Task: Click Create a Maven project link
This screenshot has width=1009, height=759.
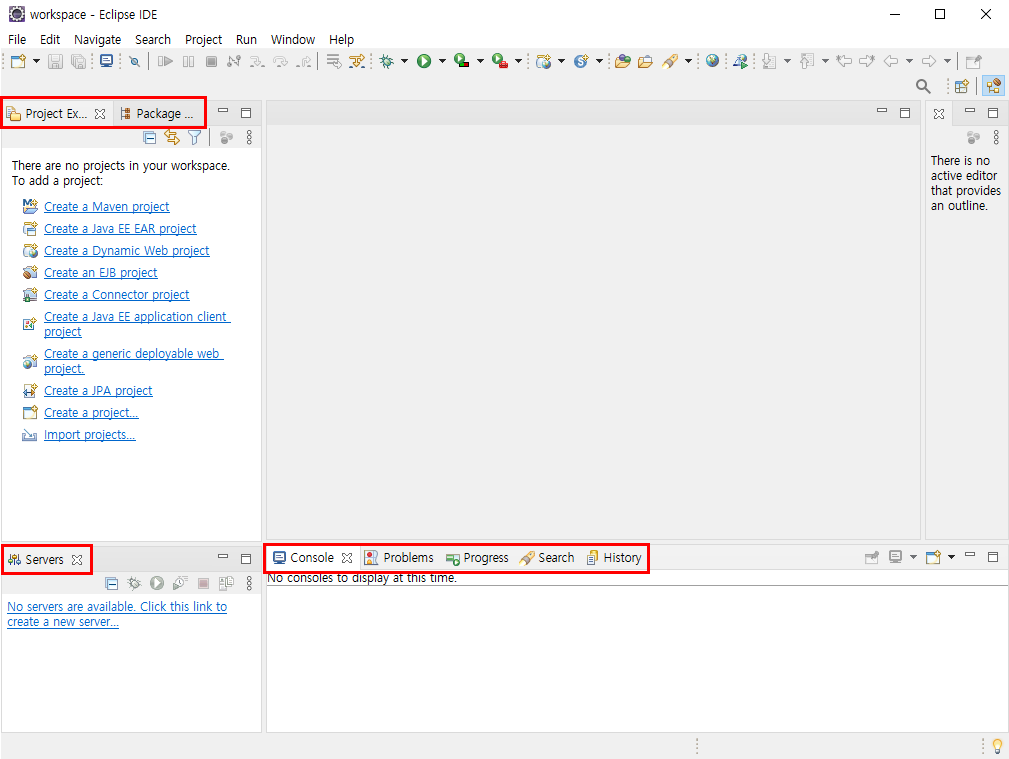Action: (x=107, y=207)
